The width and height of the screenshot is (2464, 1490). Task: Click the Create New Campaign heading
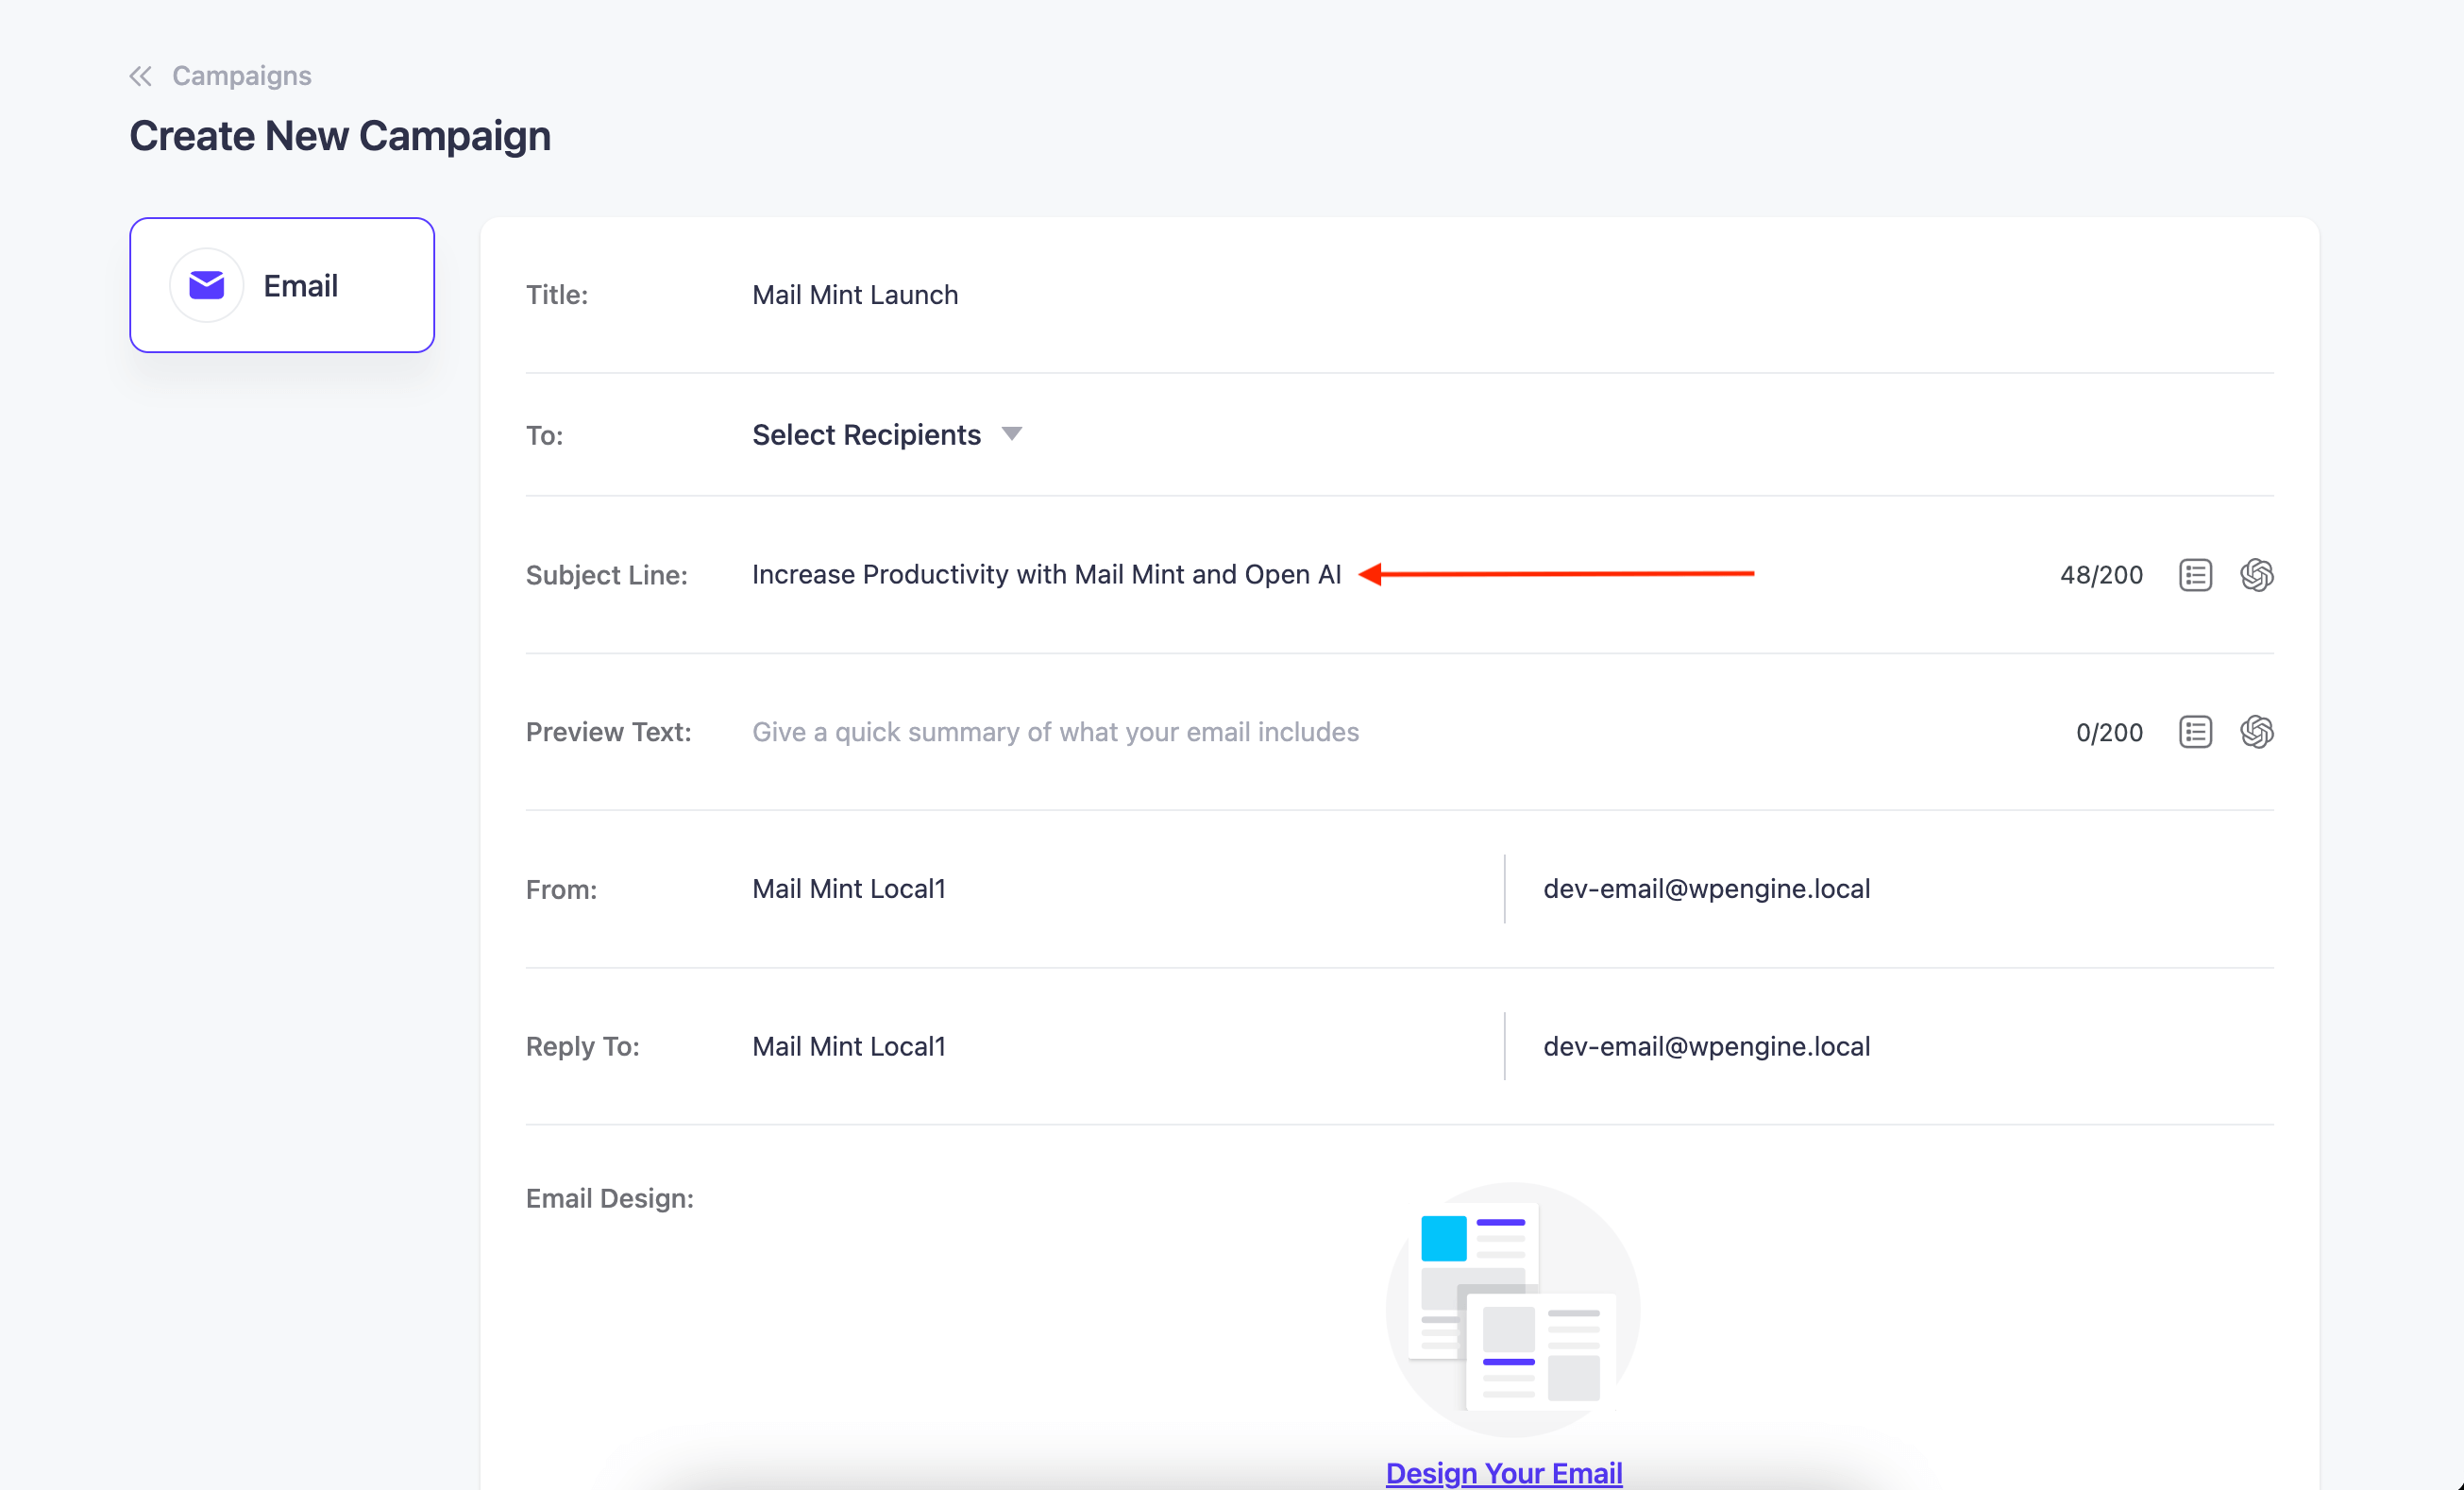tap(340, 136)
